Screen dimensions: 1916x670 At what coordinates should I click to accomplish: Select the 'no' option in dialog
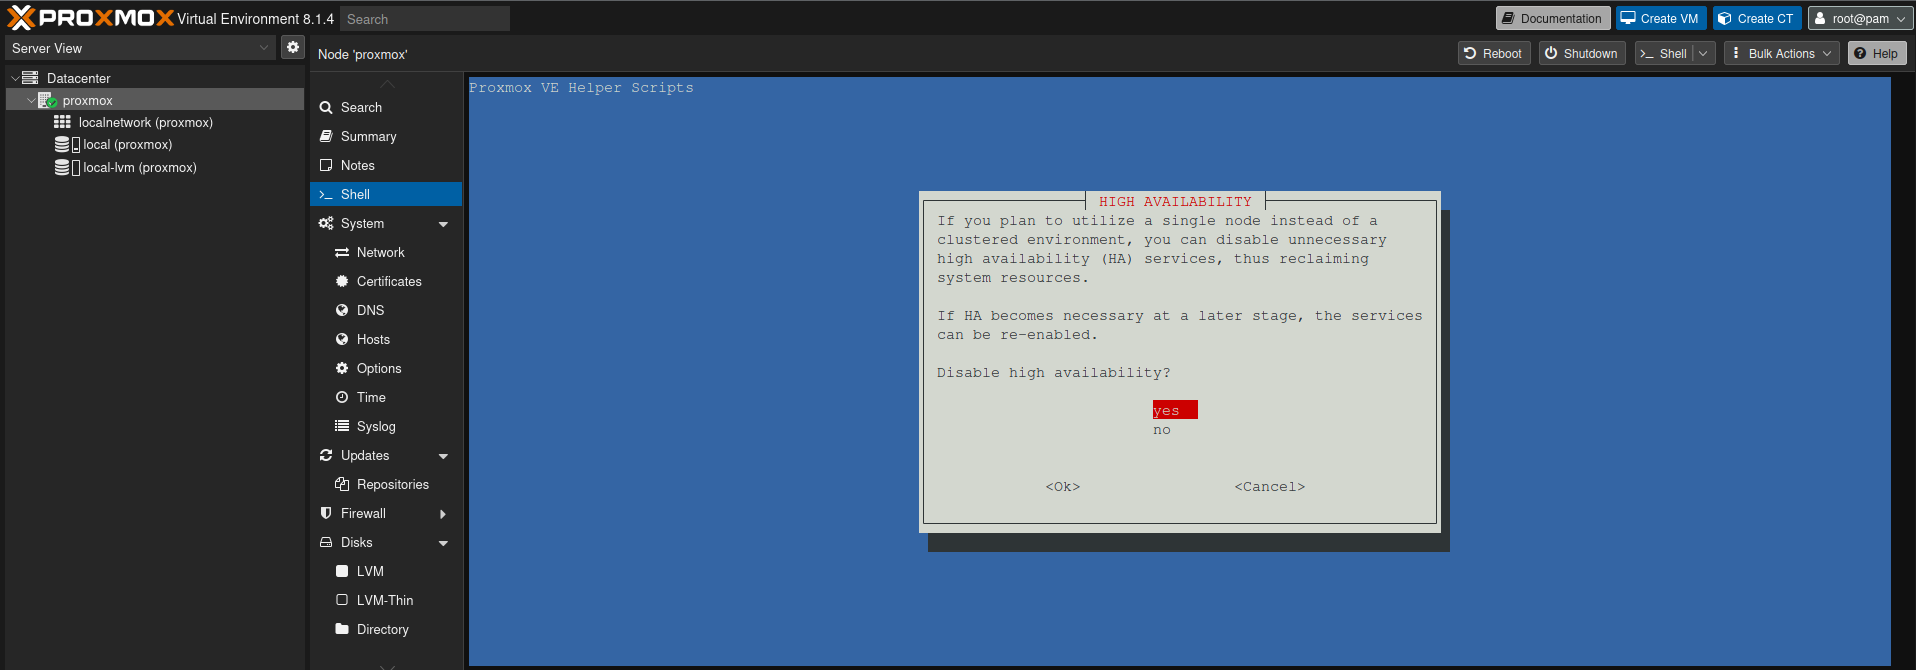1162,430
